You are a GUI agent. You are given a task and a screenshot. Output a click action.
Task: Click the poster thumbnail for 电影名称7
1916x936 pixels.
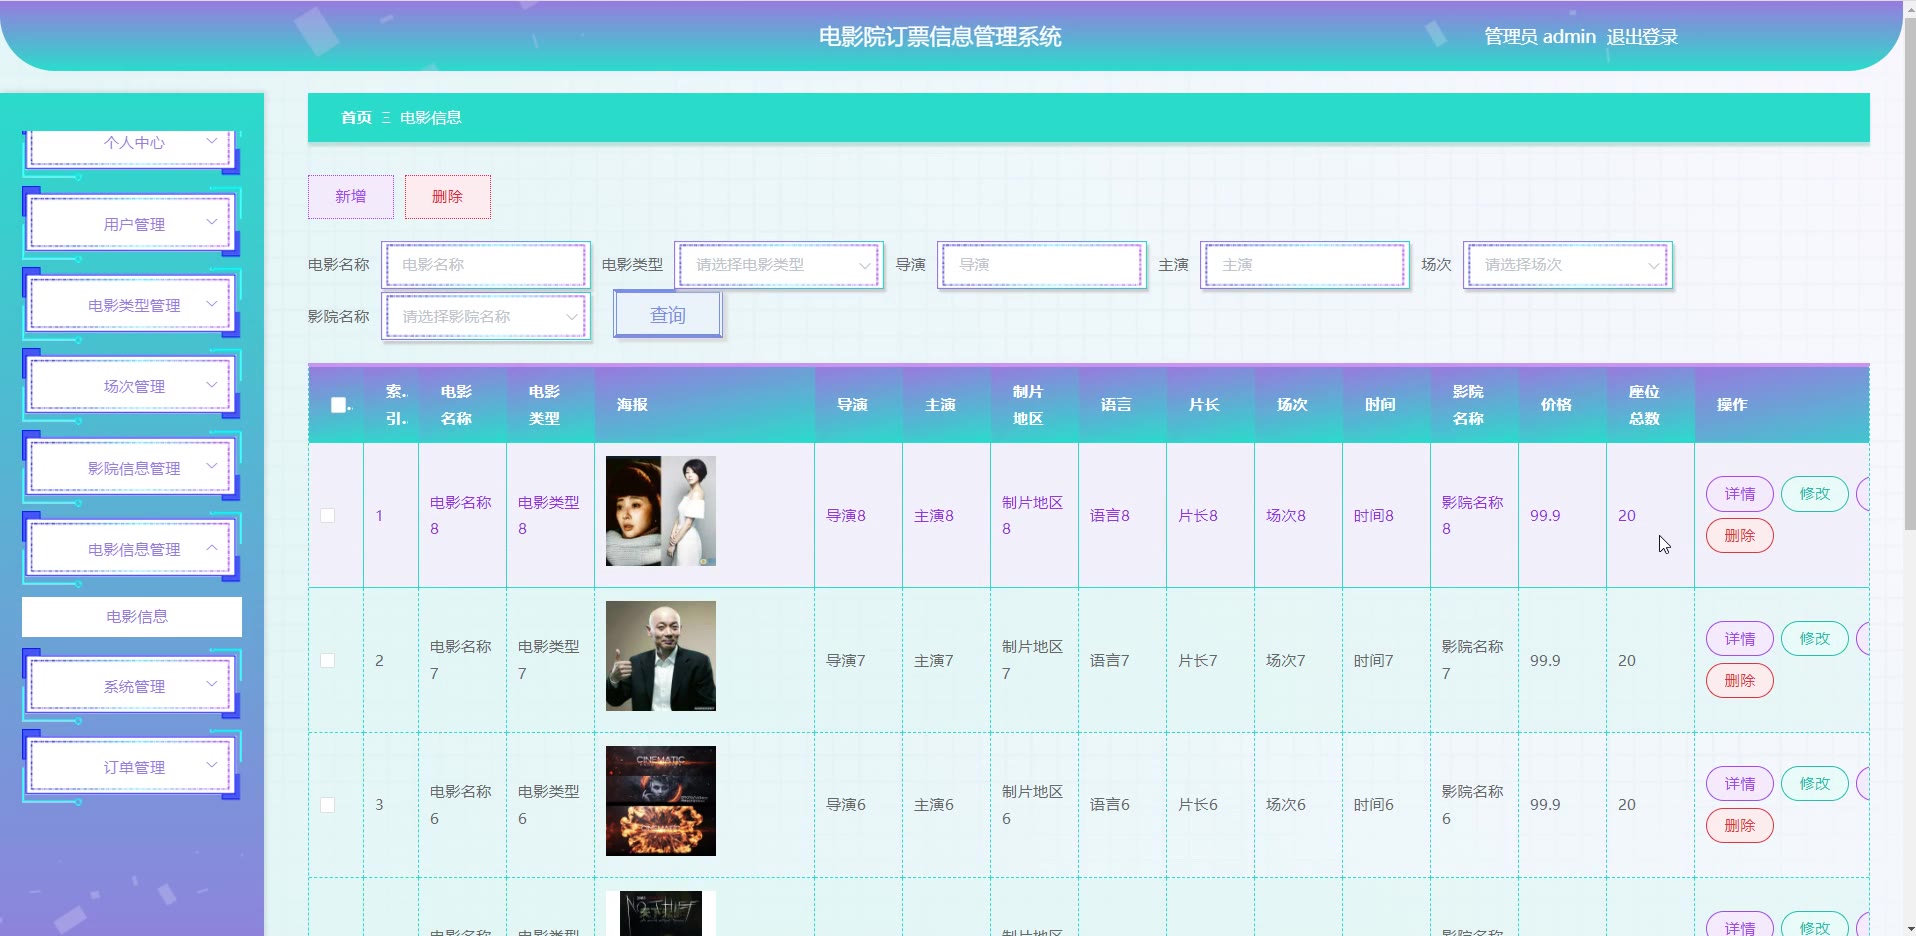(x=661, y=656)
